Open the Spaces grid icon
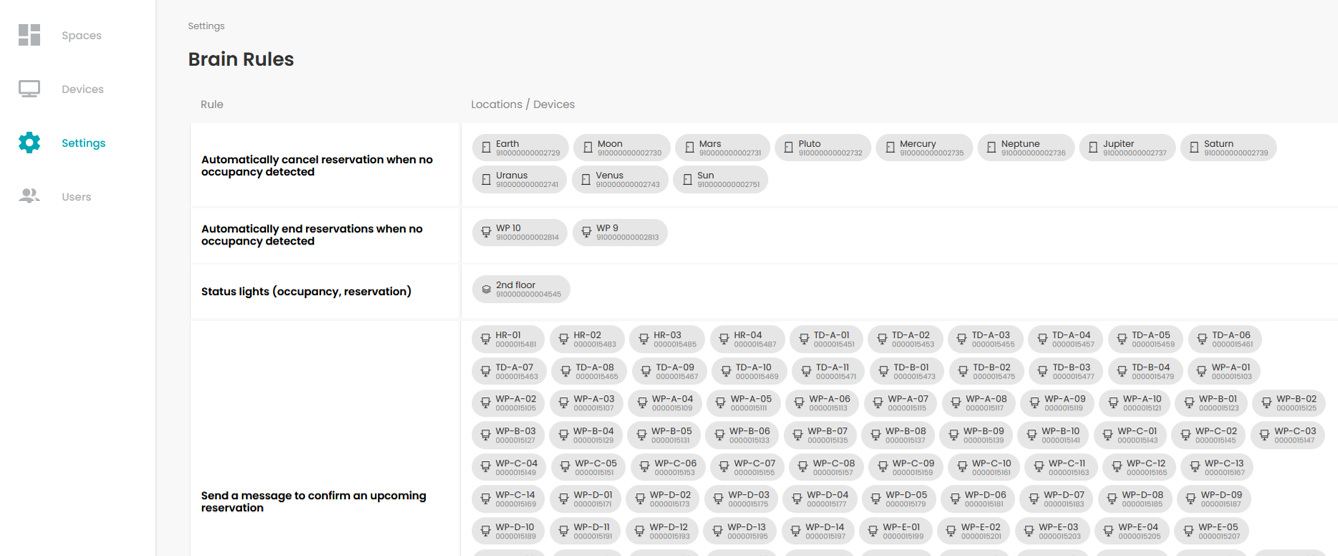This screenshot has width=1338, height=556. pos(29,35)
